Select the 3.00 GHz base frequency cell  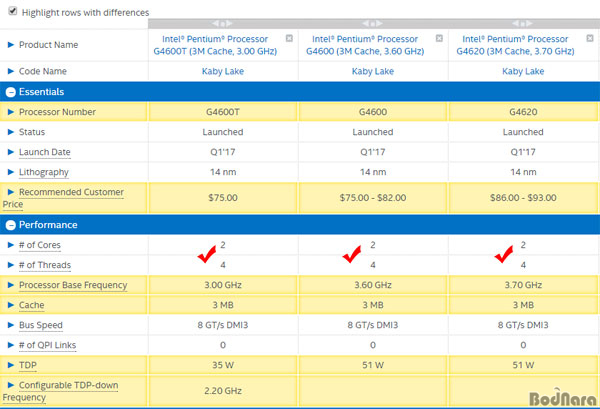click(x=223, y=285)
